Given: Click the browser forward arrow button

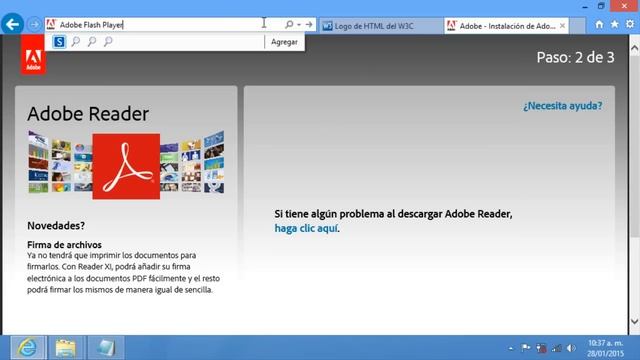Looking at the screenshot, I should 34,24.
